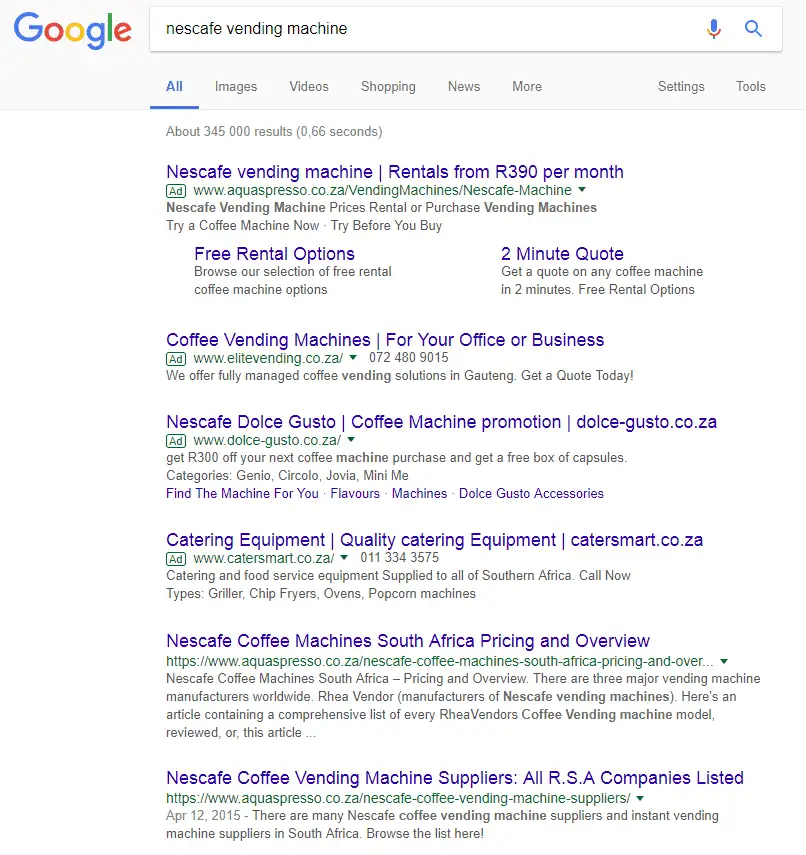
Task: Click the blue search magnifier icon
Action: [x=753, y=28]
